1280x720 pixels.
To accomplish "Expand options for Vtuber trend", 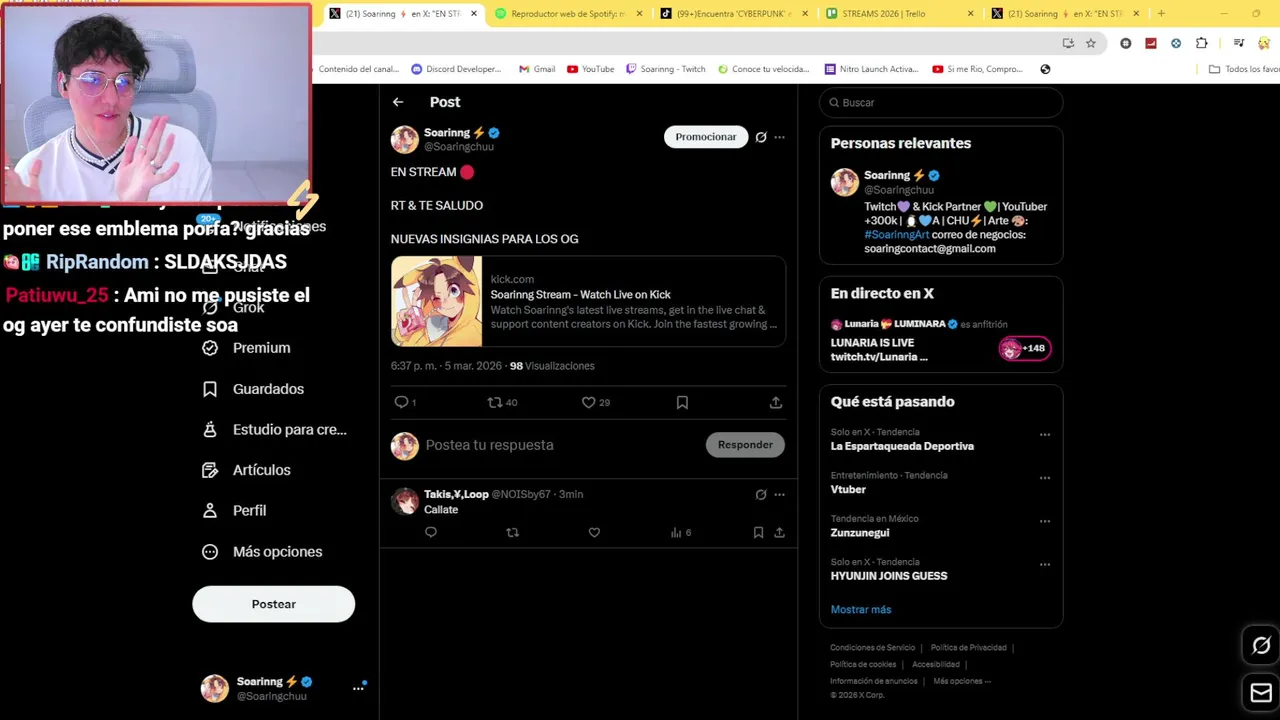I will pos(1045,478).
